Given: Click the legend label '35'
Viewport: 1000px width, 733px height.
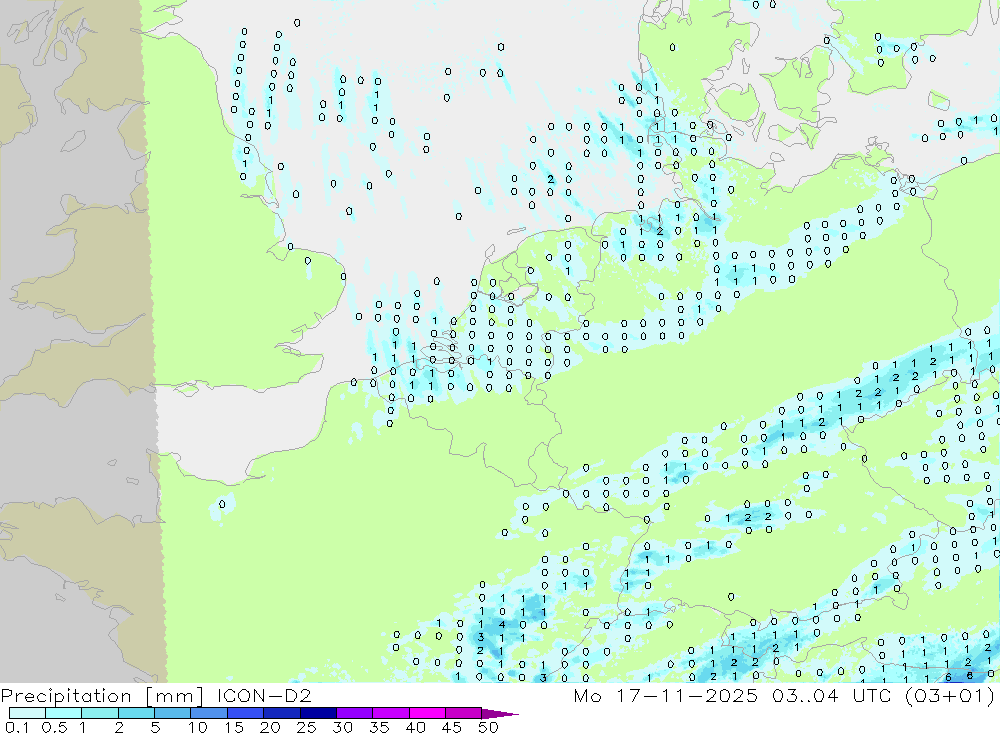Looking at the screenshot, I should (379, 727).
